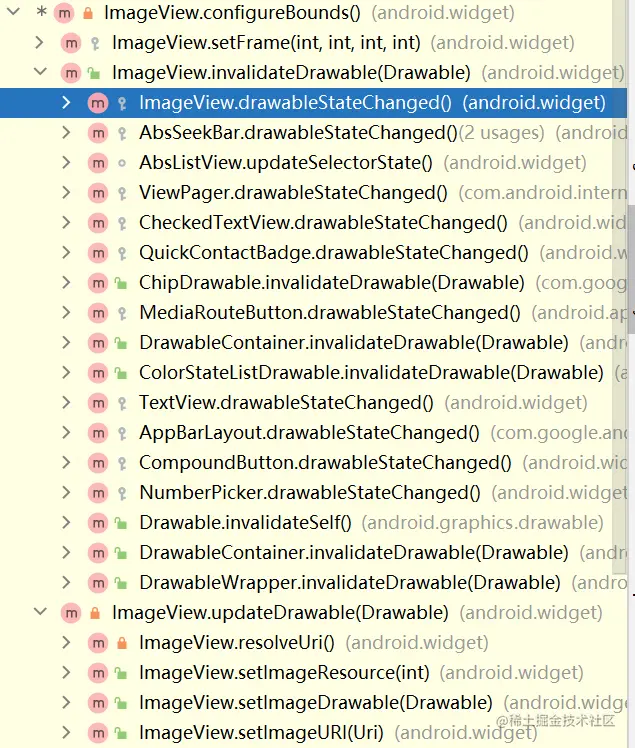The image size is (635, 748).
Task: Expand the CheckedTextView.drawableStateChanged() node
Action: coord(67,223)
